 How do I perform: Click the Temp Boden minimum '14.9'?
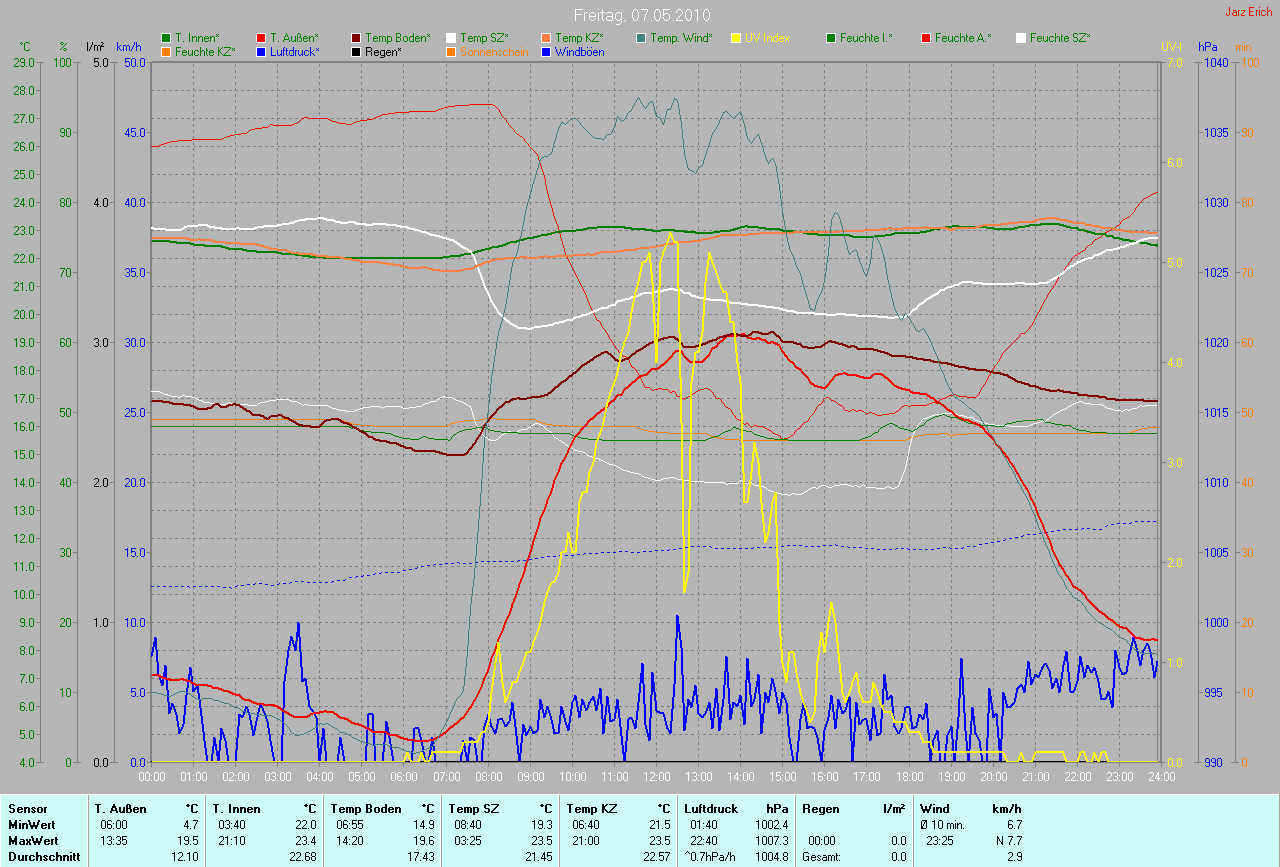[424, 825]
